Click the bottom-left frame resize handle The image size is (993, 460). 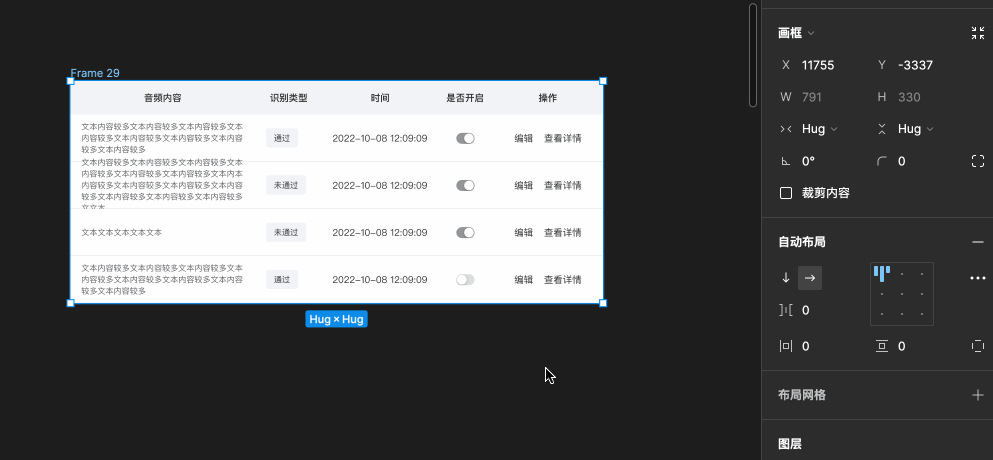70,303
